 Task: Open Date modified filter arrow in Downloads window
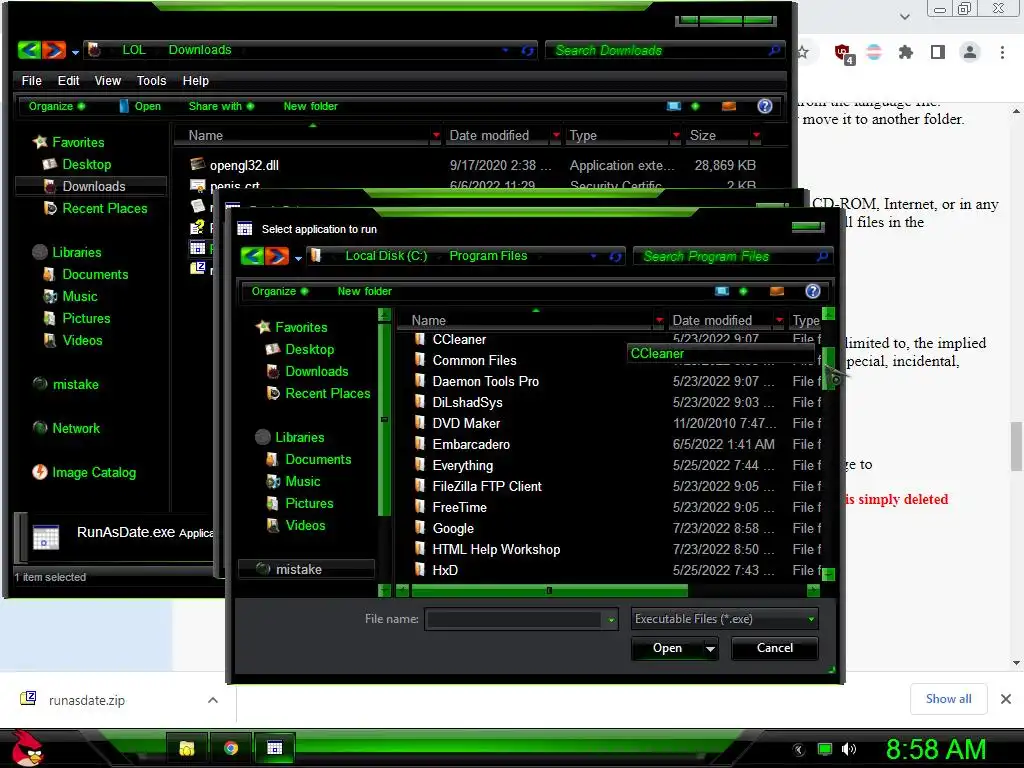556,135
